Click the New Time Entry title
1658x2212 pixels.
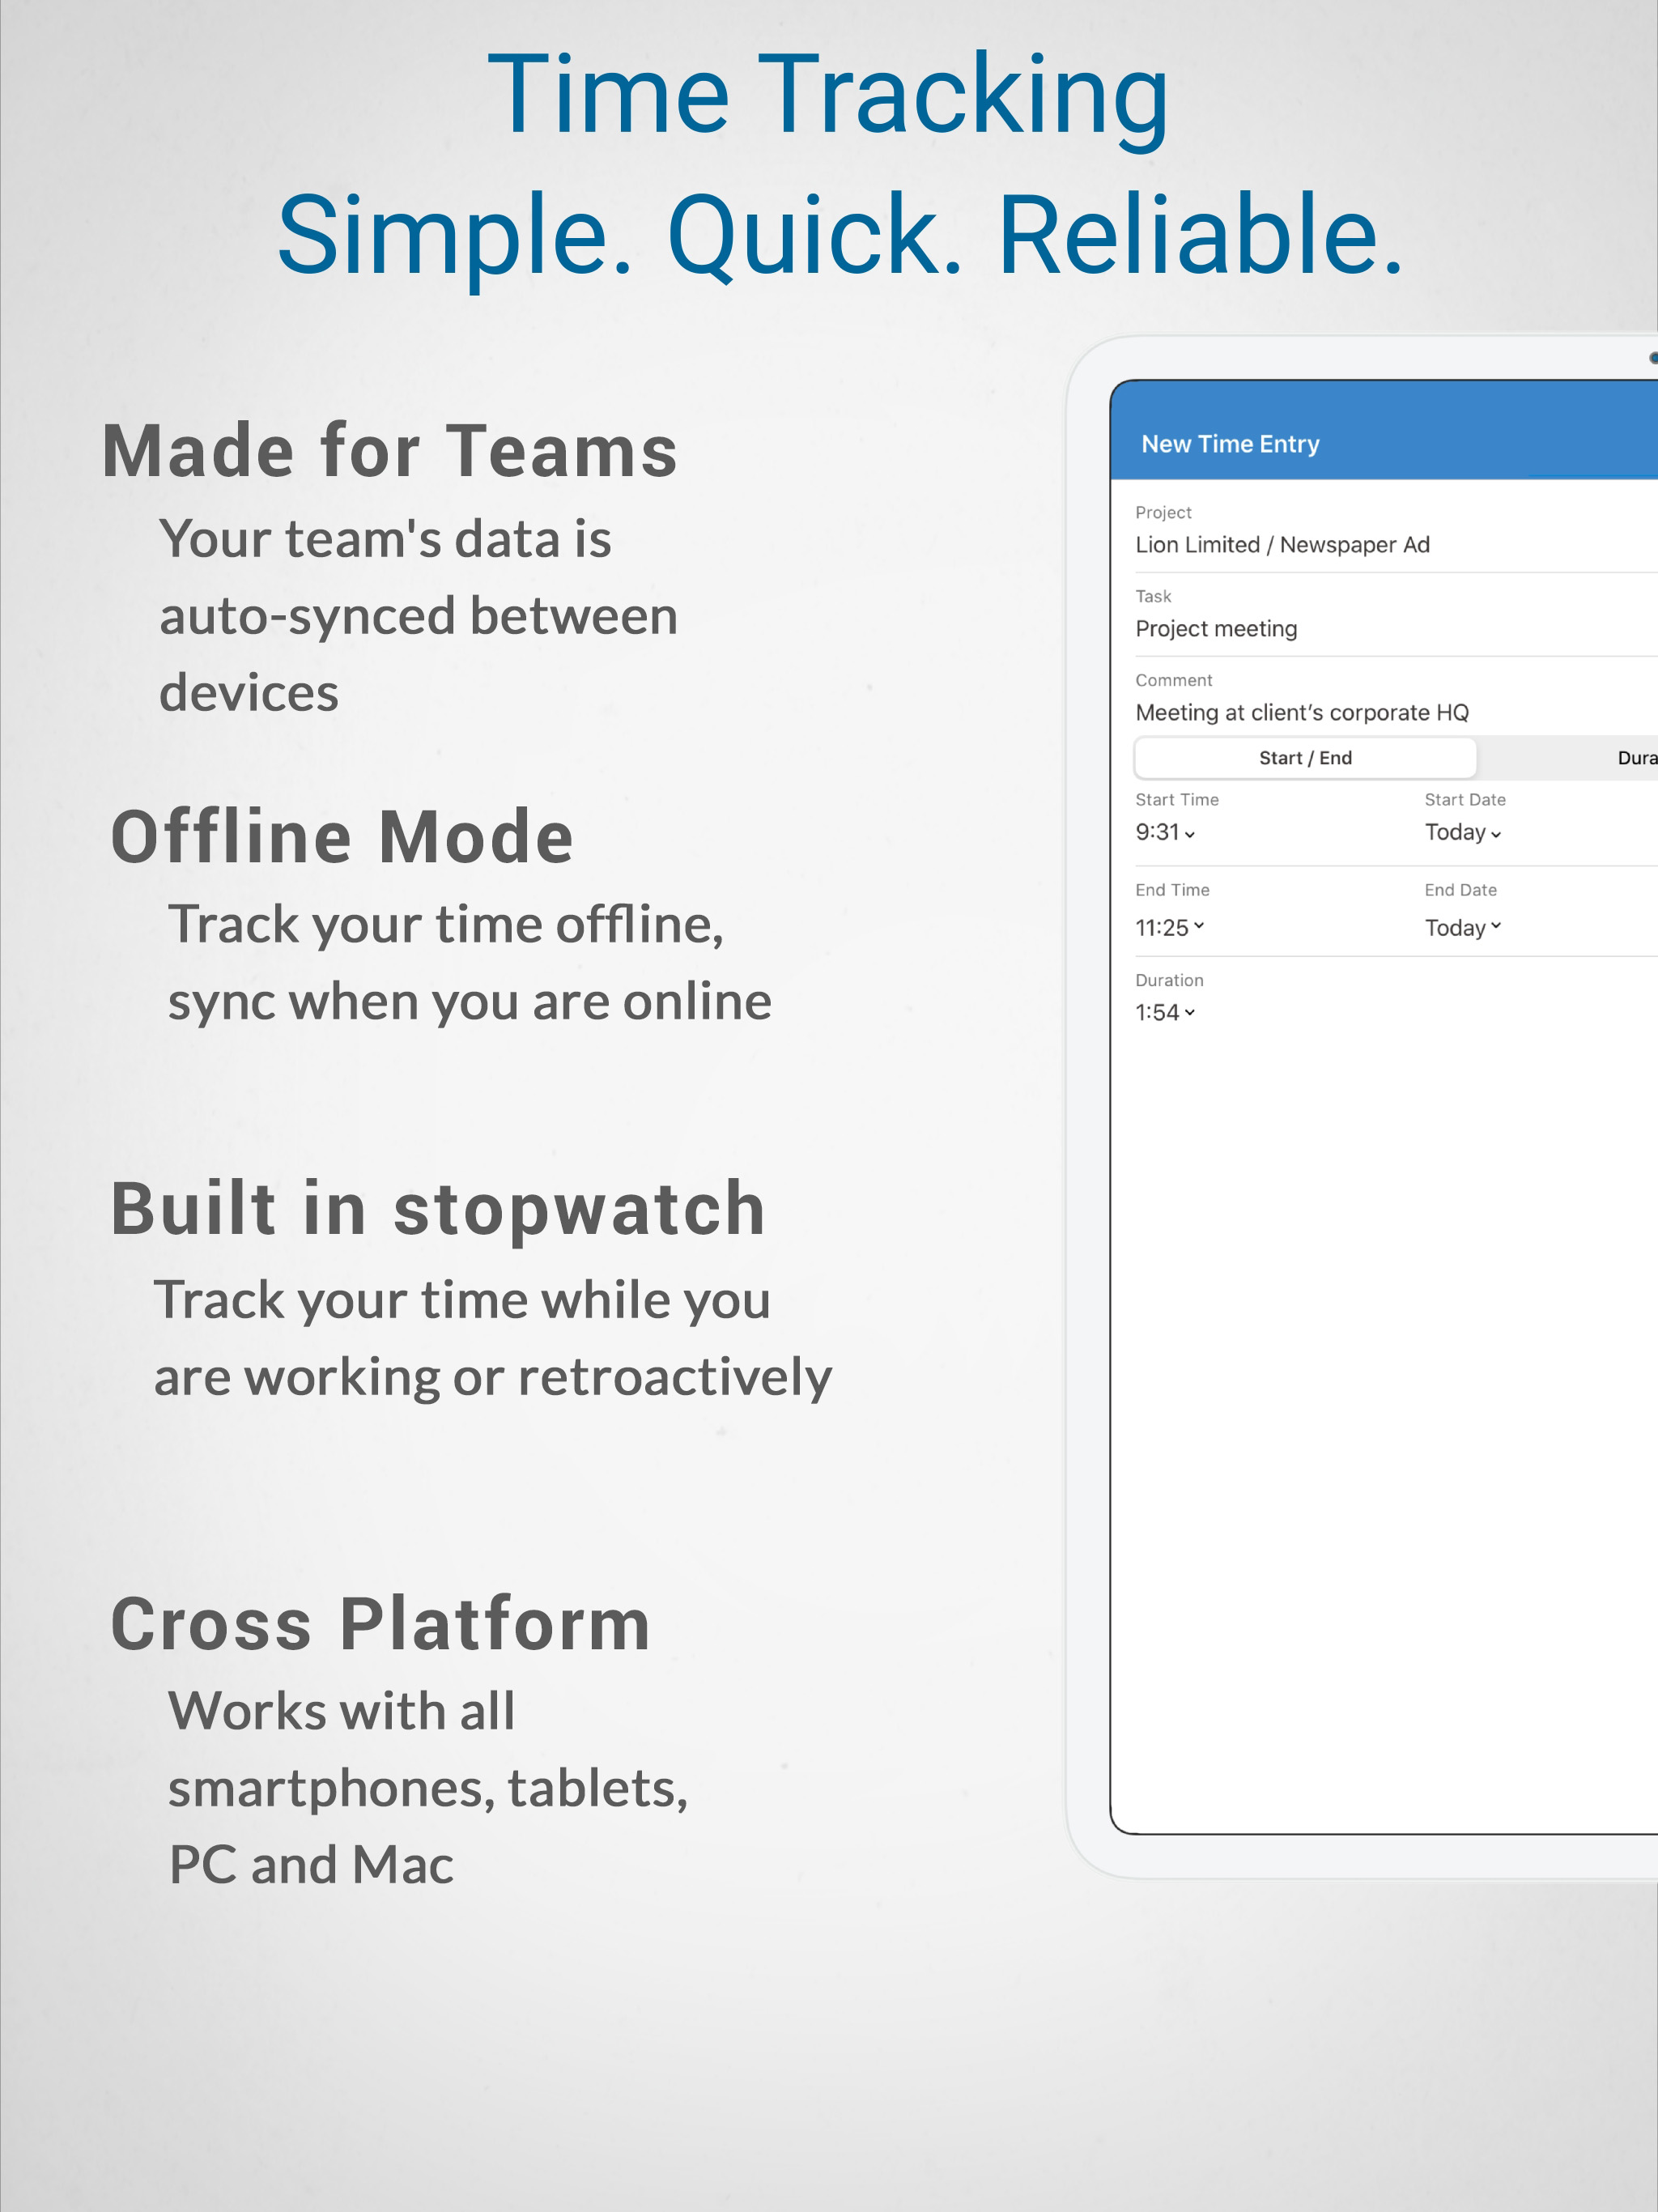1230,444
